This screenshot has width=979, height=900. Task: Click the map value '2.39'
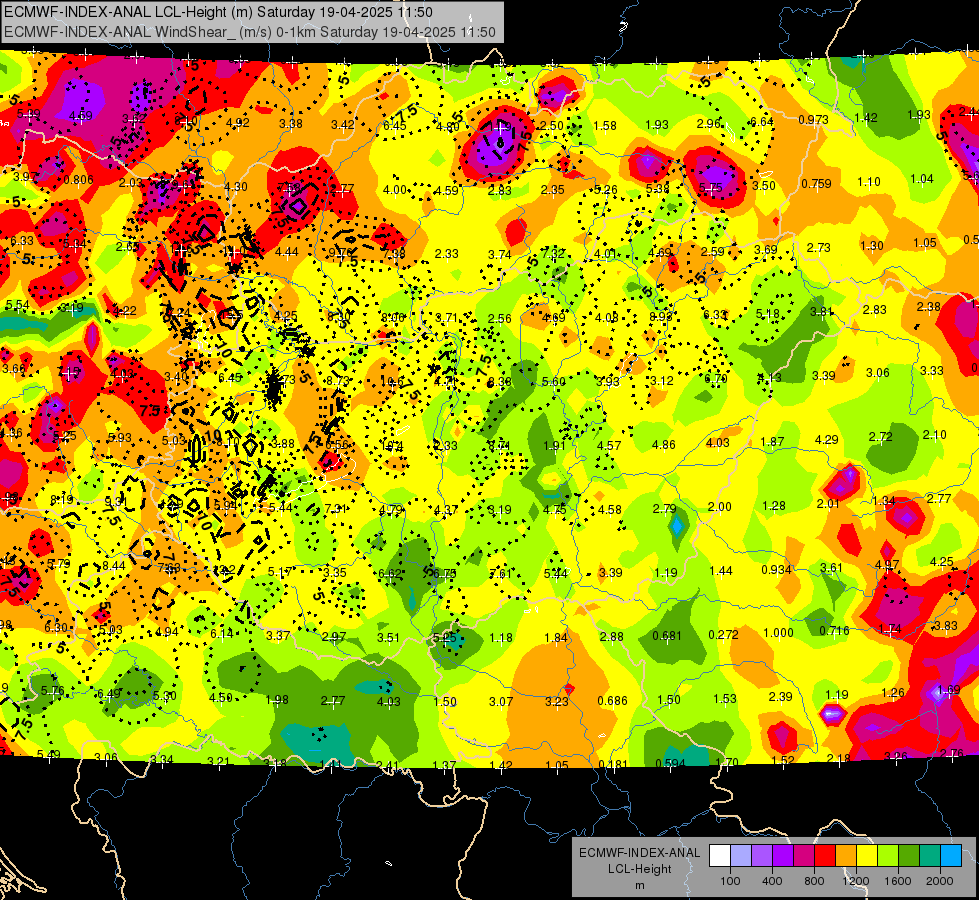(780, 697)
